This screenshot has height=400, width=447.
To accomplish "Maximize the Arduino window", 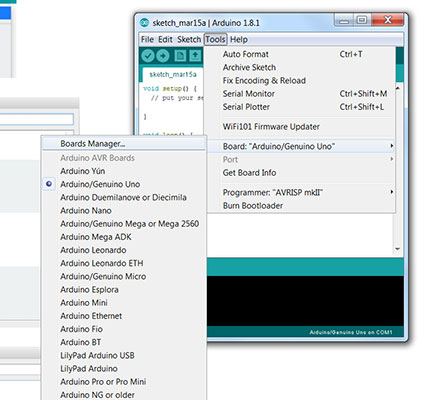I will coord(362,20).
